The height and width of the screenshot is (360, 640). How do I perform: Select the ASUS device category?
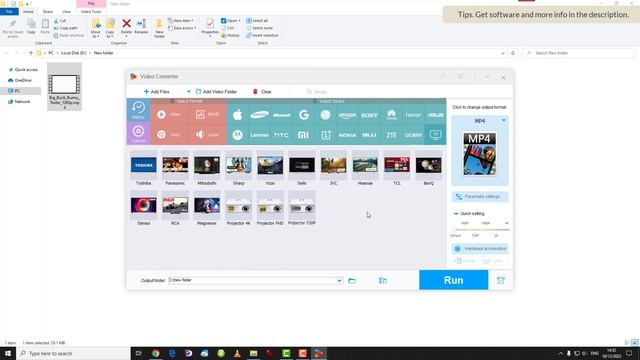tap(436, 115)
